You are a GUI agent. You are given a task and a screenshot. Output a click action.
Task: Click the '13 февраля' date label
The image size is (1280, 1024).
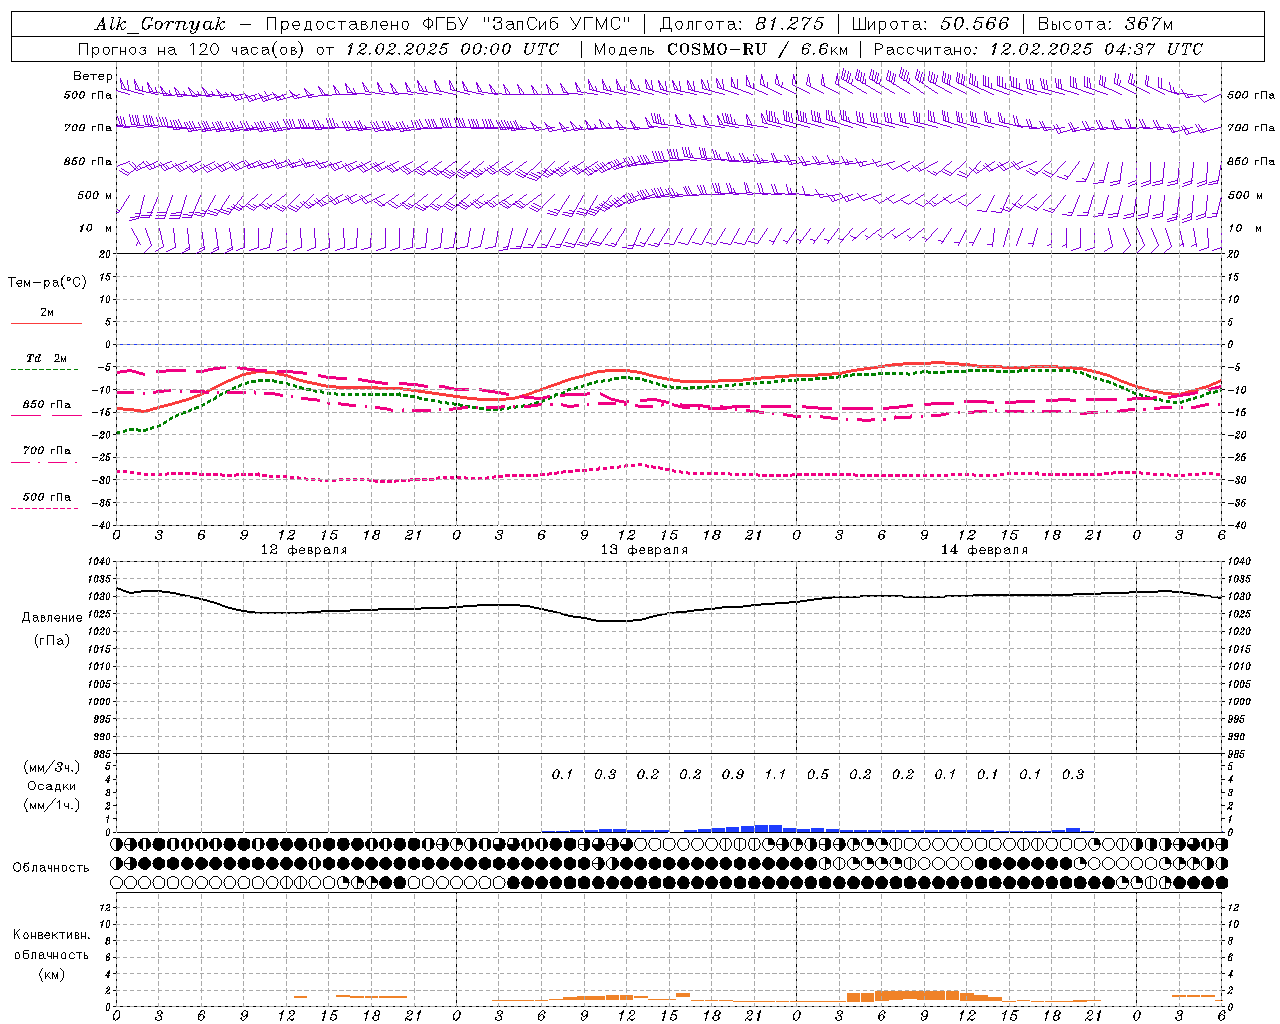coord(644,550)
